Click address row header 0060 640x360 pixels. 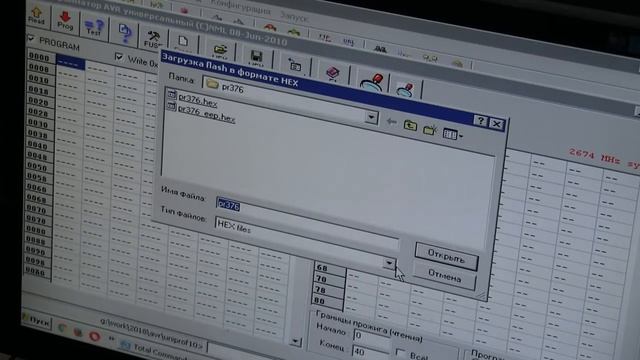36,188
